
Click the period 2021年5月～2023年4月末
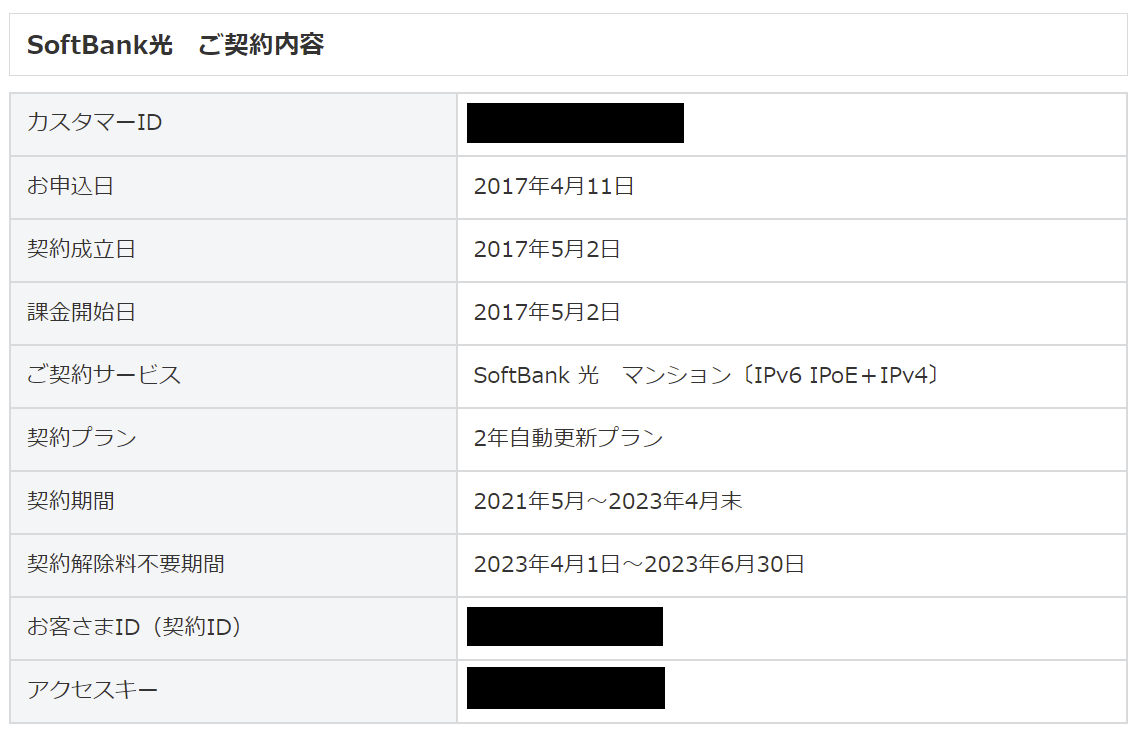coord(607,501)
